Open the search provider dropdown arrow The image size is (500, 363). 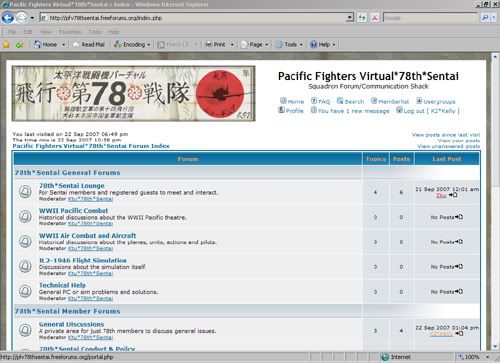(494, 18)
